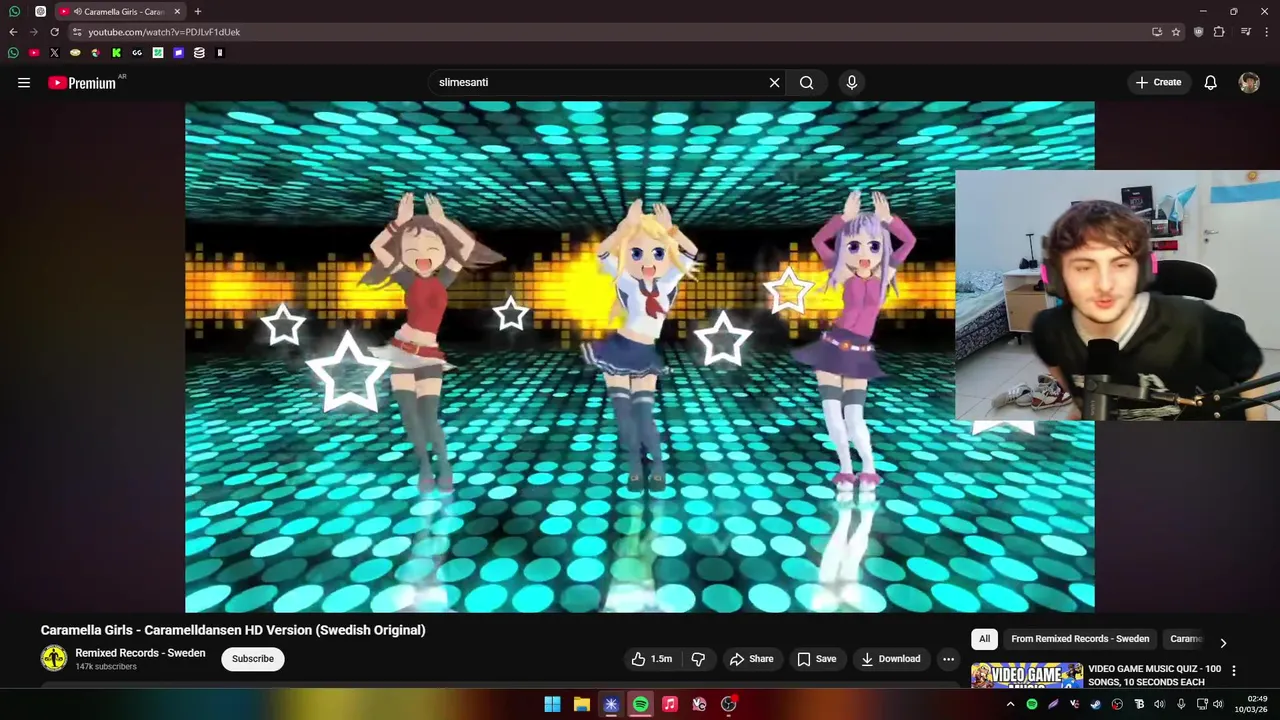Open the YouTube guide hamburger menu
The height and width of the screenshot is (720, 1280).
click(24, 83)
